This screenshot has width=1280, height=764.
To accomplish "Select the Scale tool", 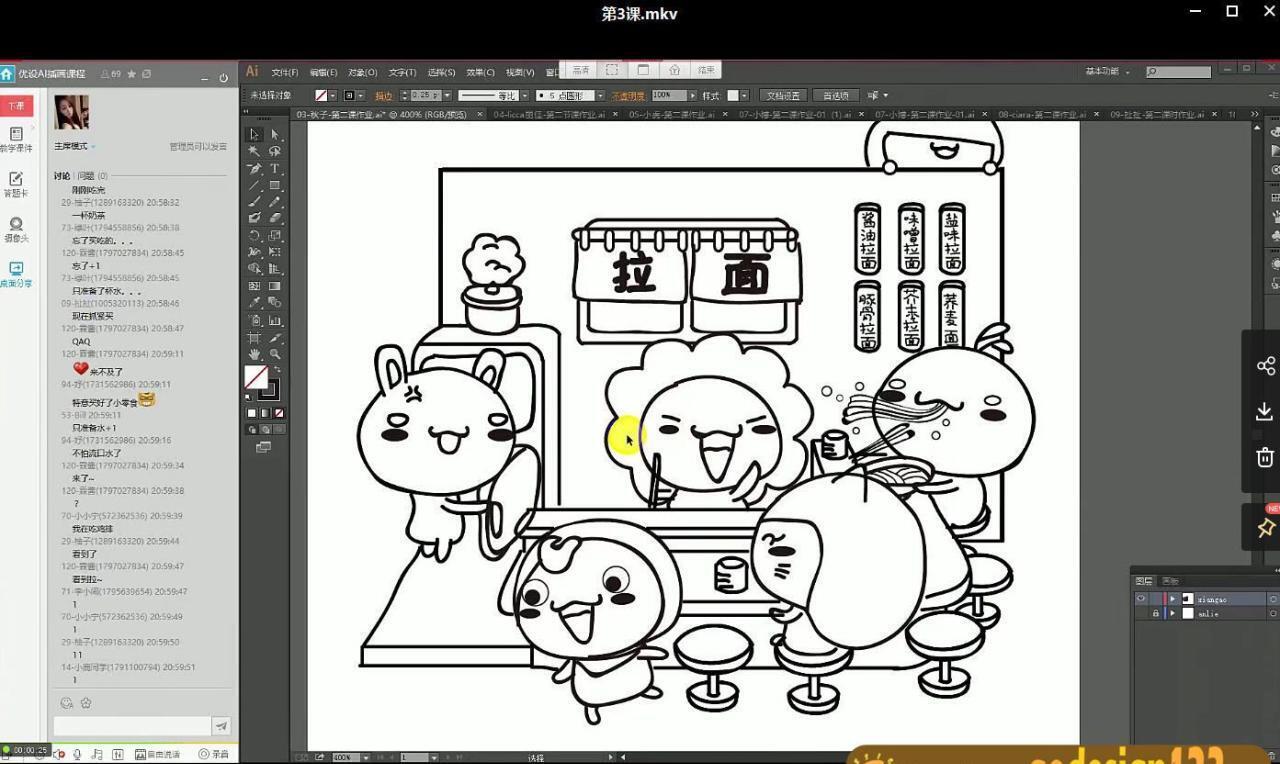I will click(275, 236).
